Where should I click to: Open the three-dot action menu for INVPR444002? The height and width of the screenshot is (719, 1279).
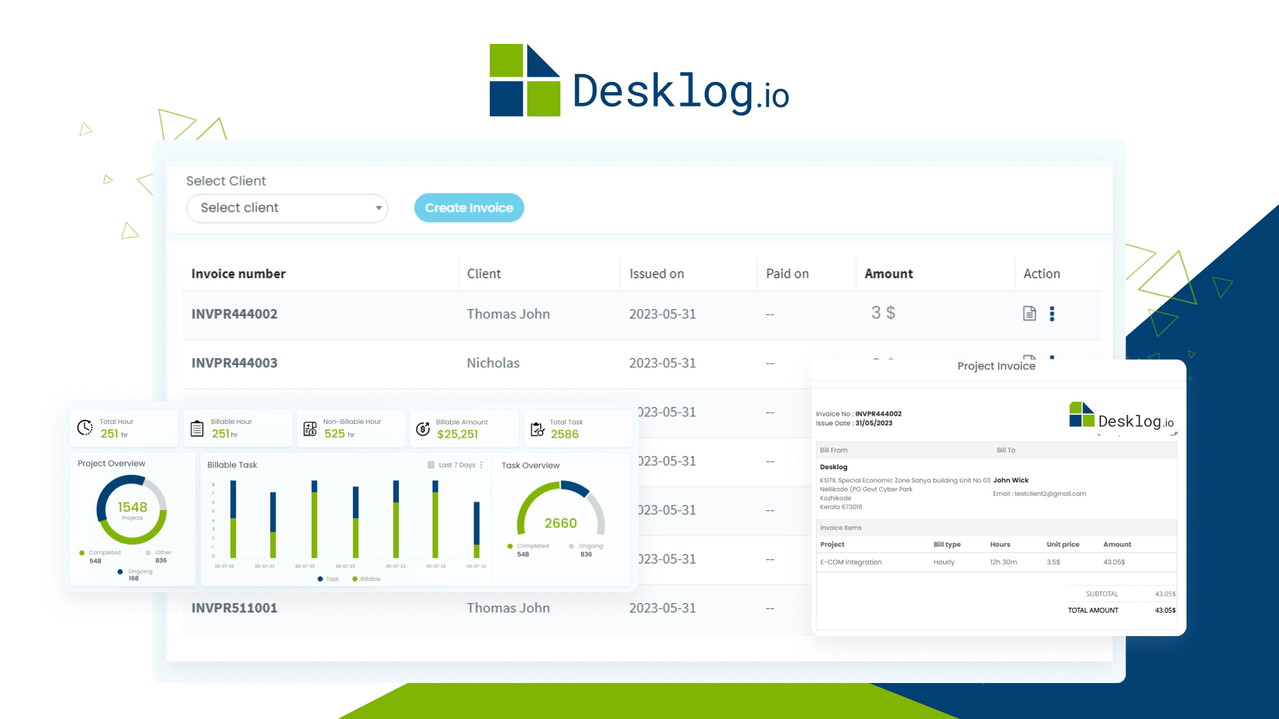coord(1052,314)
